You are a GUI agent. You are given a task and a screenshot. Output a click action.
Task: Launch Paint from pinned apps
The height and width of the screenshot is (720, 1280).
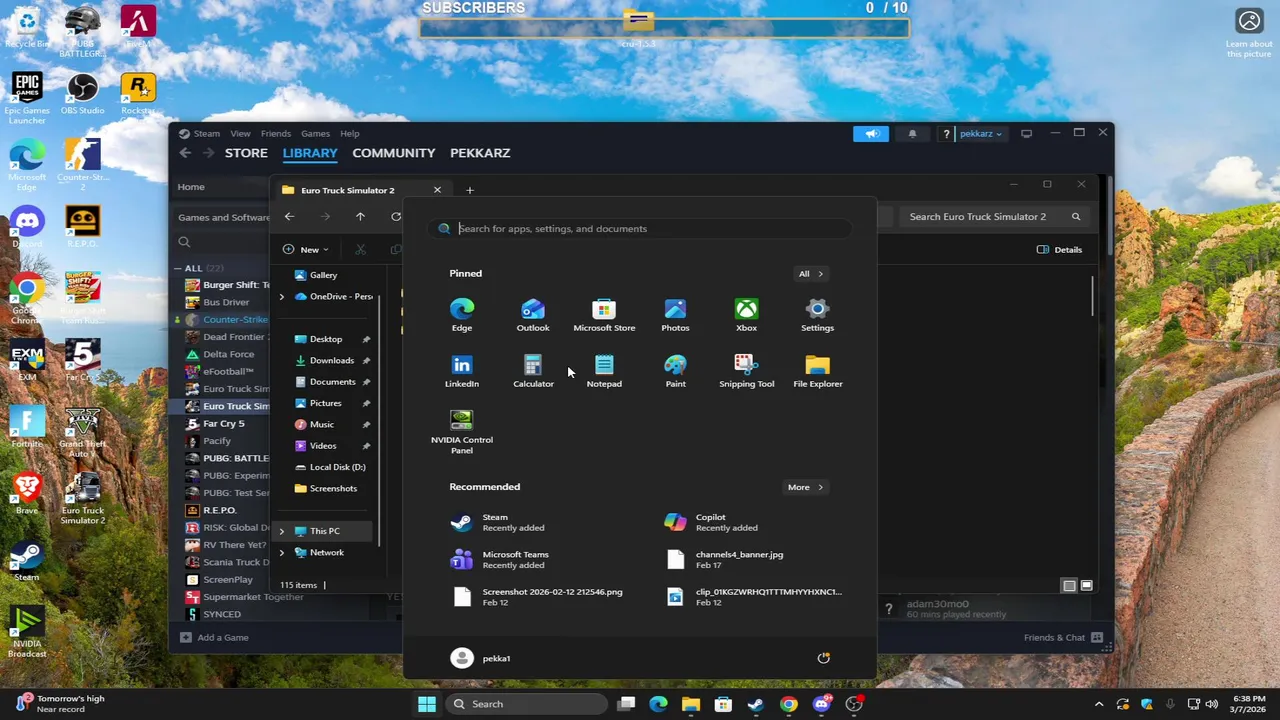coord(675,371)
